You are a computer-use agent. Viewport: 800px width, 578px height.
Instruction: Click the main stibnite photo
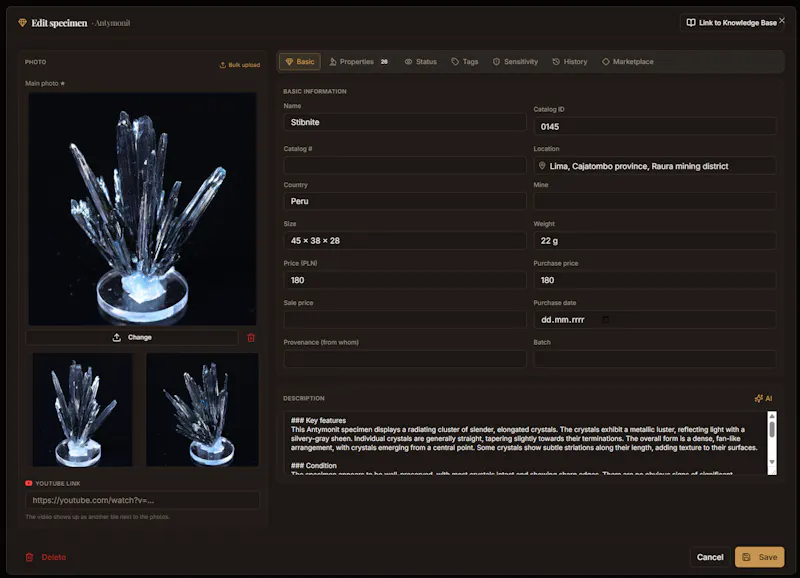point(142,209)
